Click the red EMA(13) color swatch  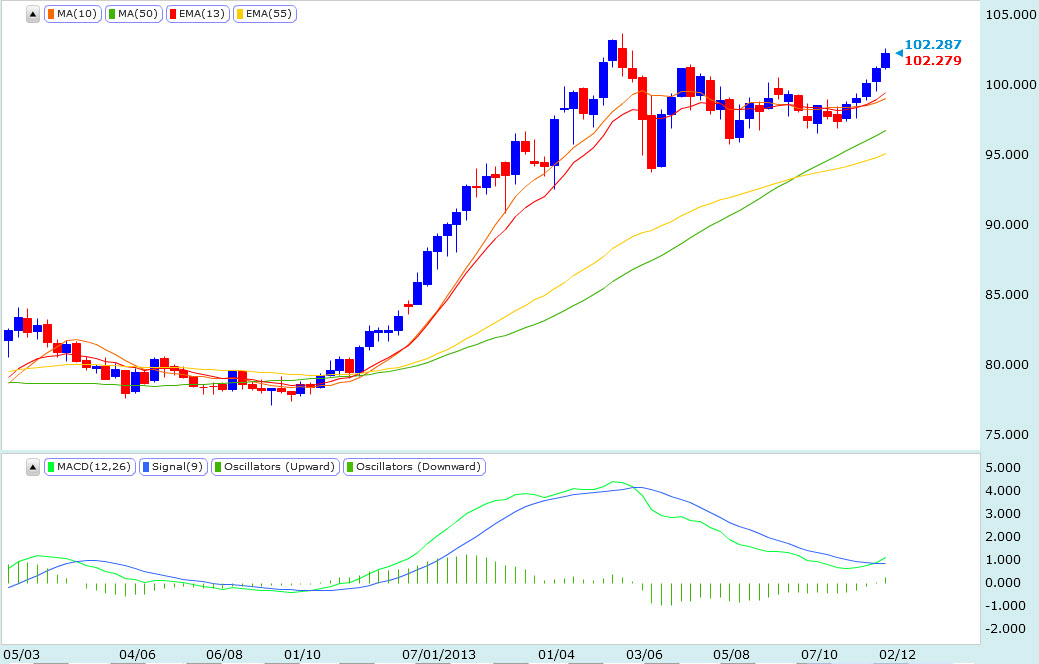coord(173,14)
